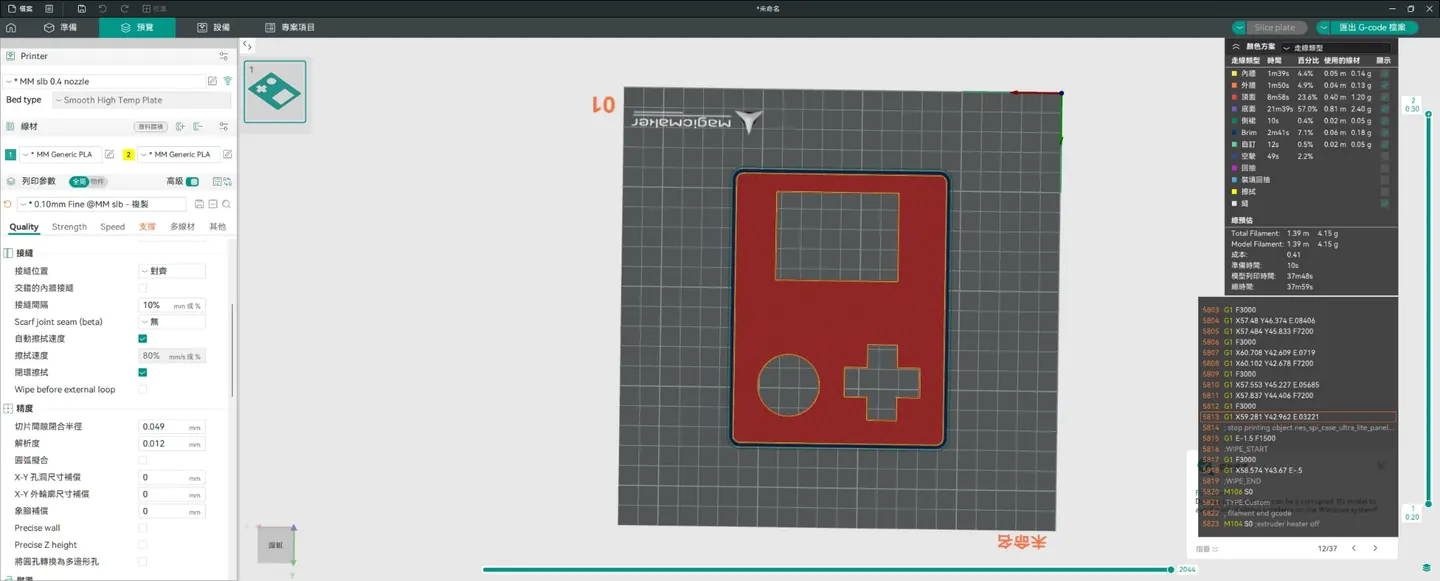
Task: Enable Precise Z height checkbox
Action: pos(142,545)
